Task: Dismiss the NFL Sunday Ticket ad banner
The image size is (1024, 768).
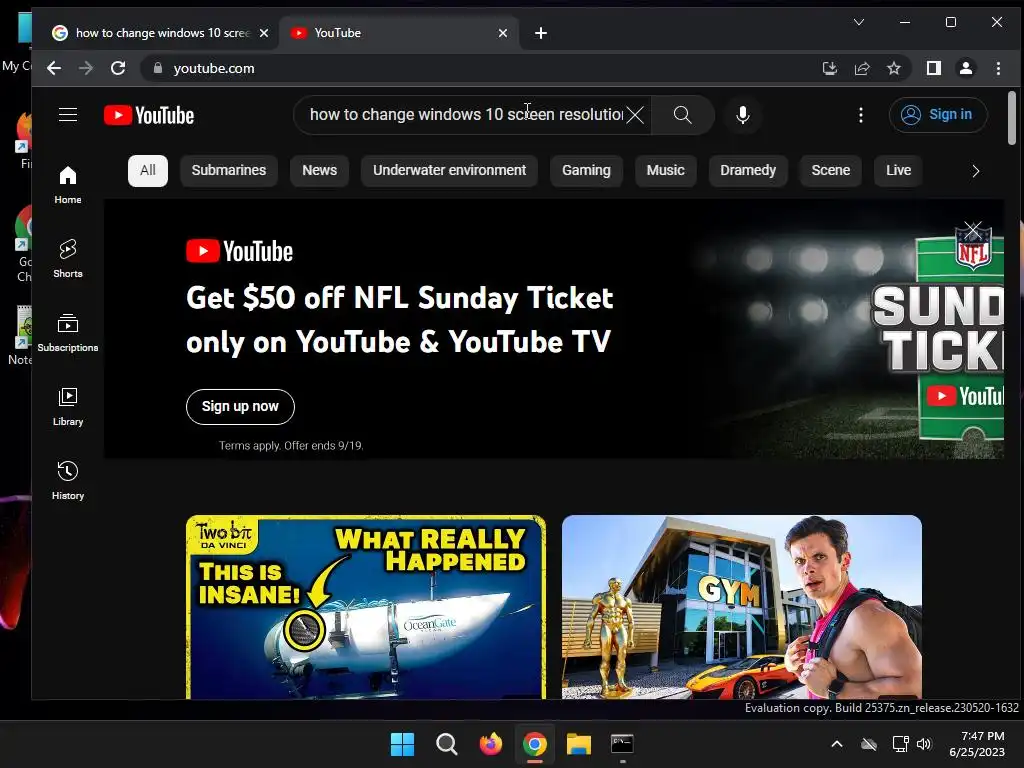Action: [973, 229]
